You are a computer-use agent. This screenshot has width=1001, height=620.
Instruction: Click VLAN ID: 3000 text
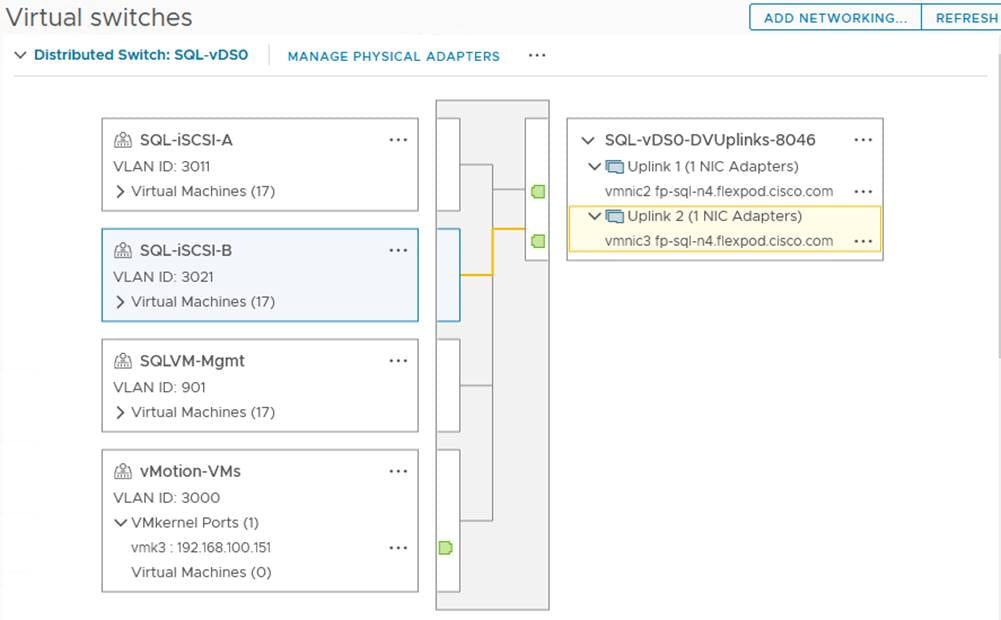point(167,498)
